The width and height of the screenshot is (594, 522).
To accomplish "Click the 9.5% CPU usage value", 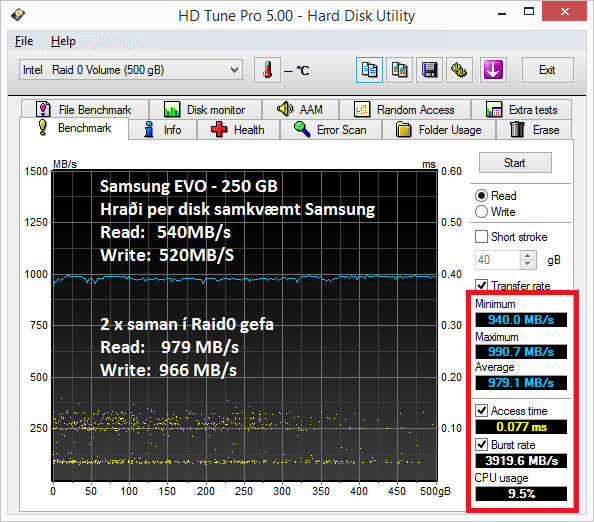I will point(521,494).
